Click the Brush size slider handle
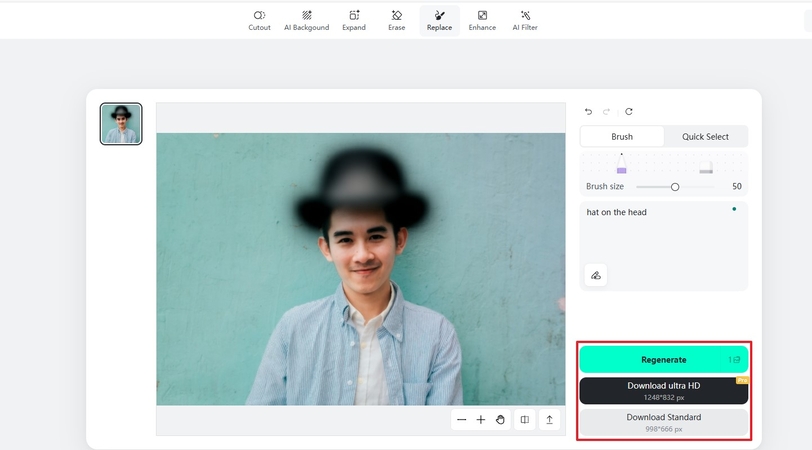 click(675, 187)
